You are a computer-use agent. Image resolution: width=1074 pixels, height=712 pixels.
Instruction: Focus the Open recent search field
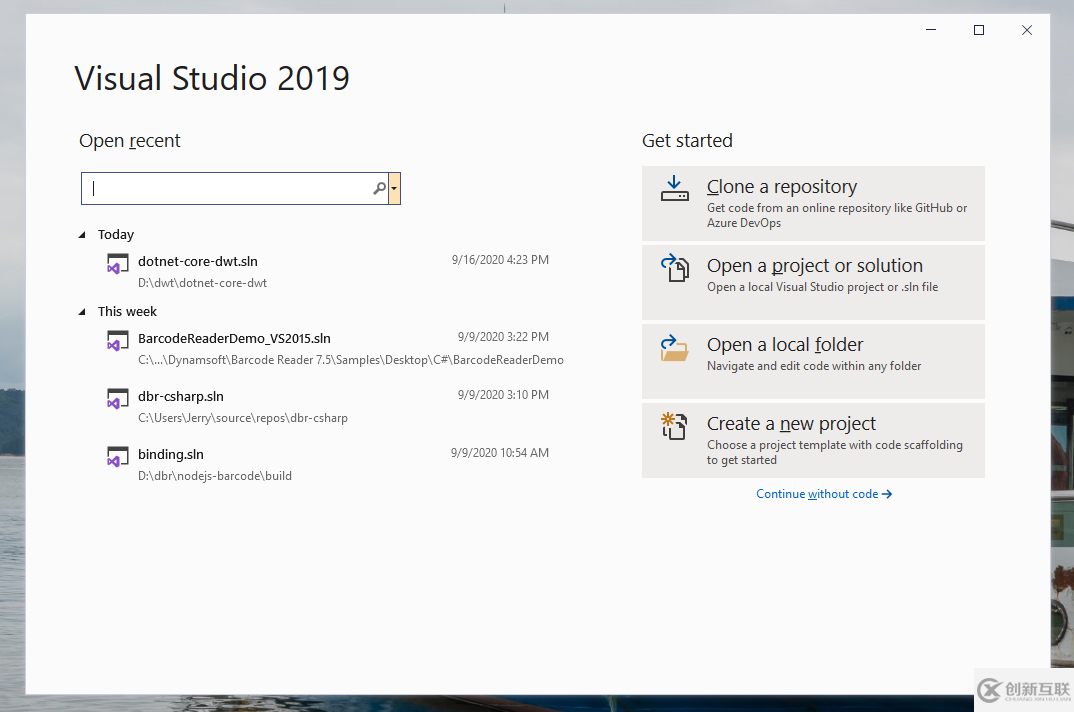click(x=234, y=188)
